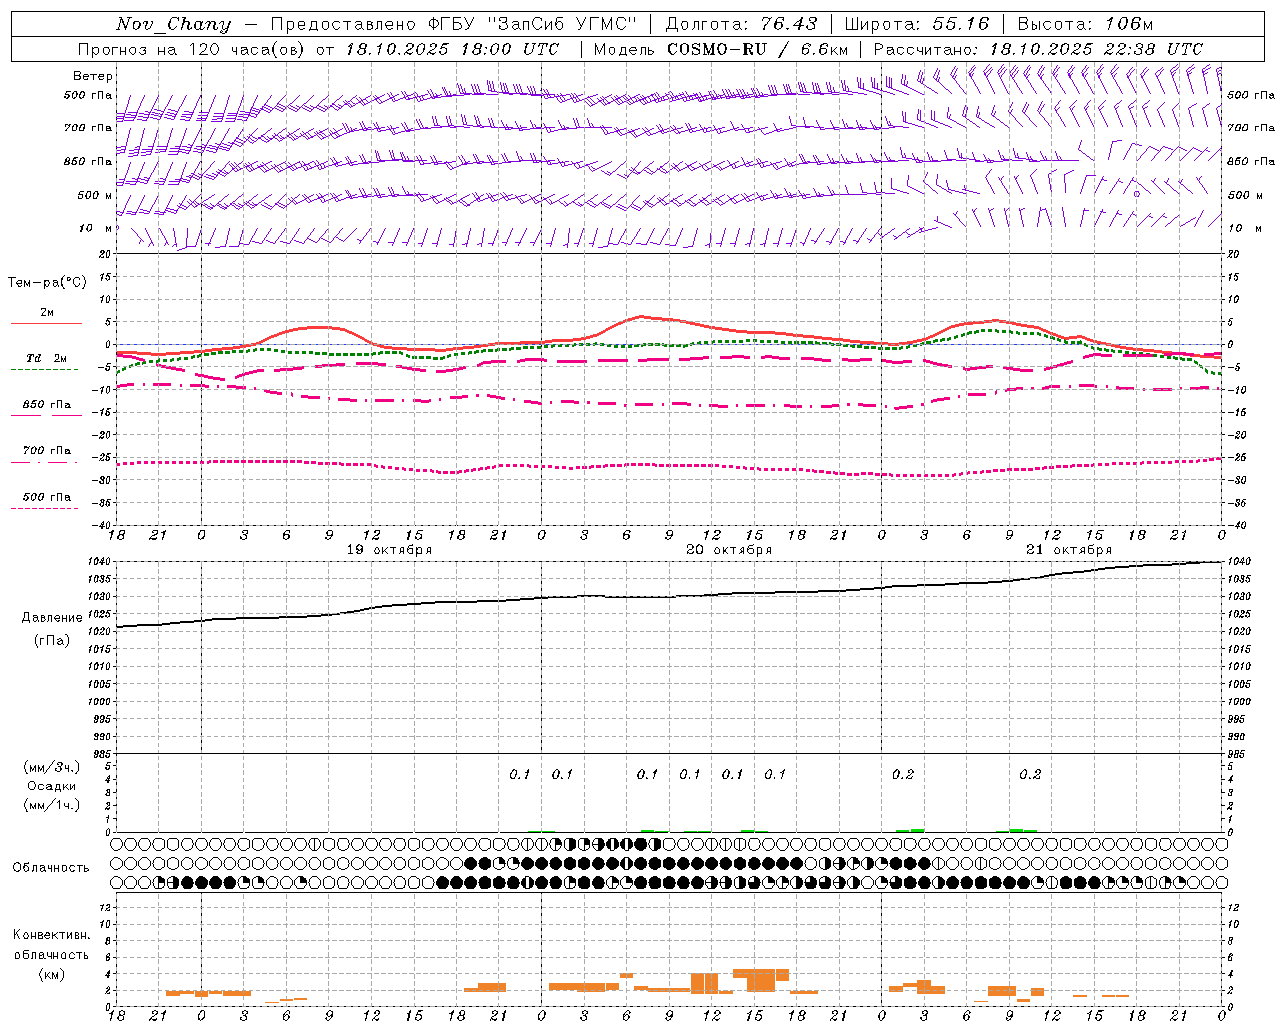Select the 'Долгота: 76.43' longitude text

pos(741,24)
